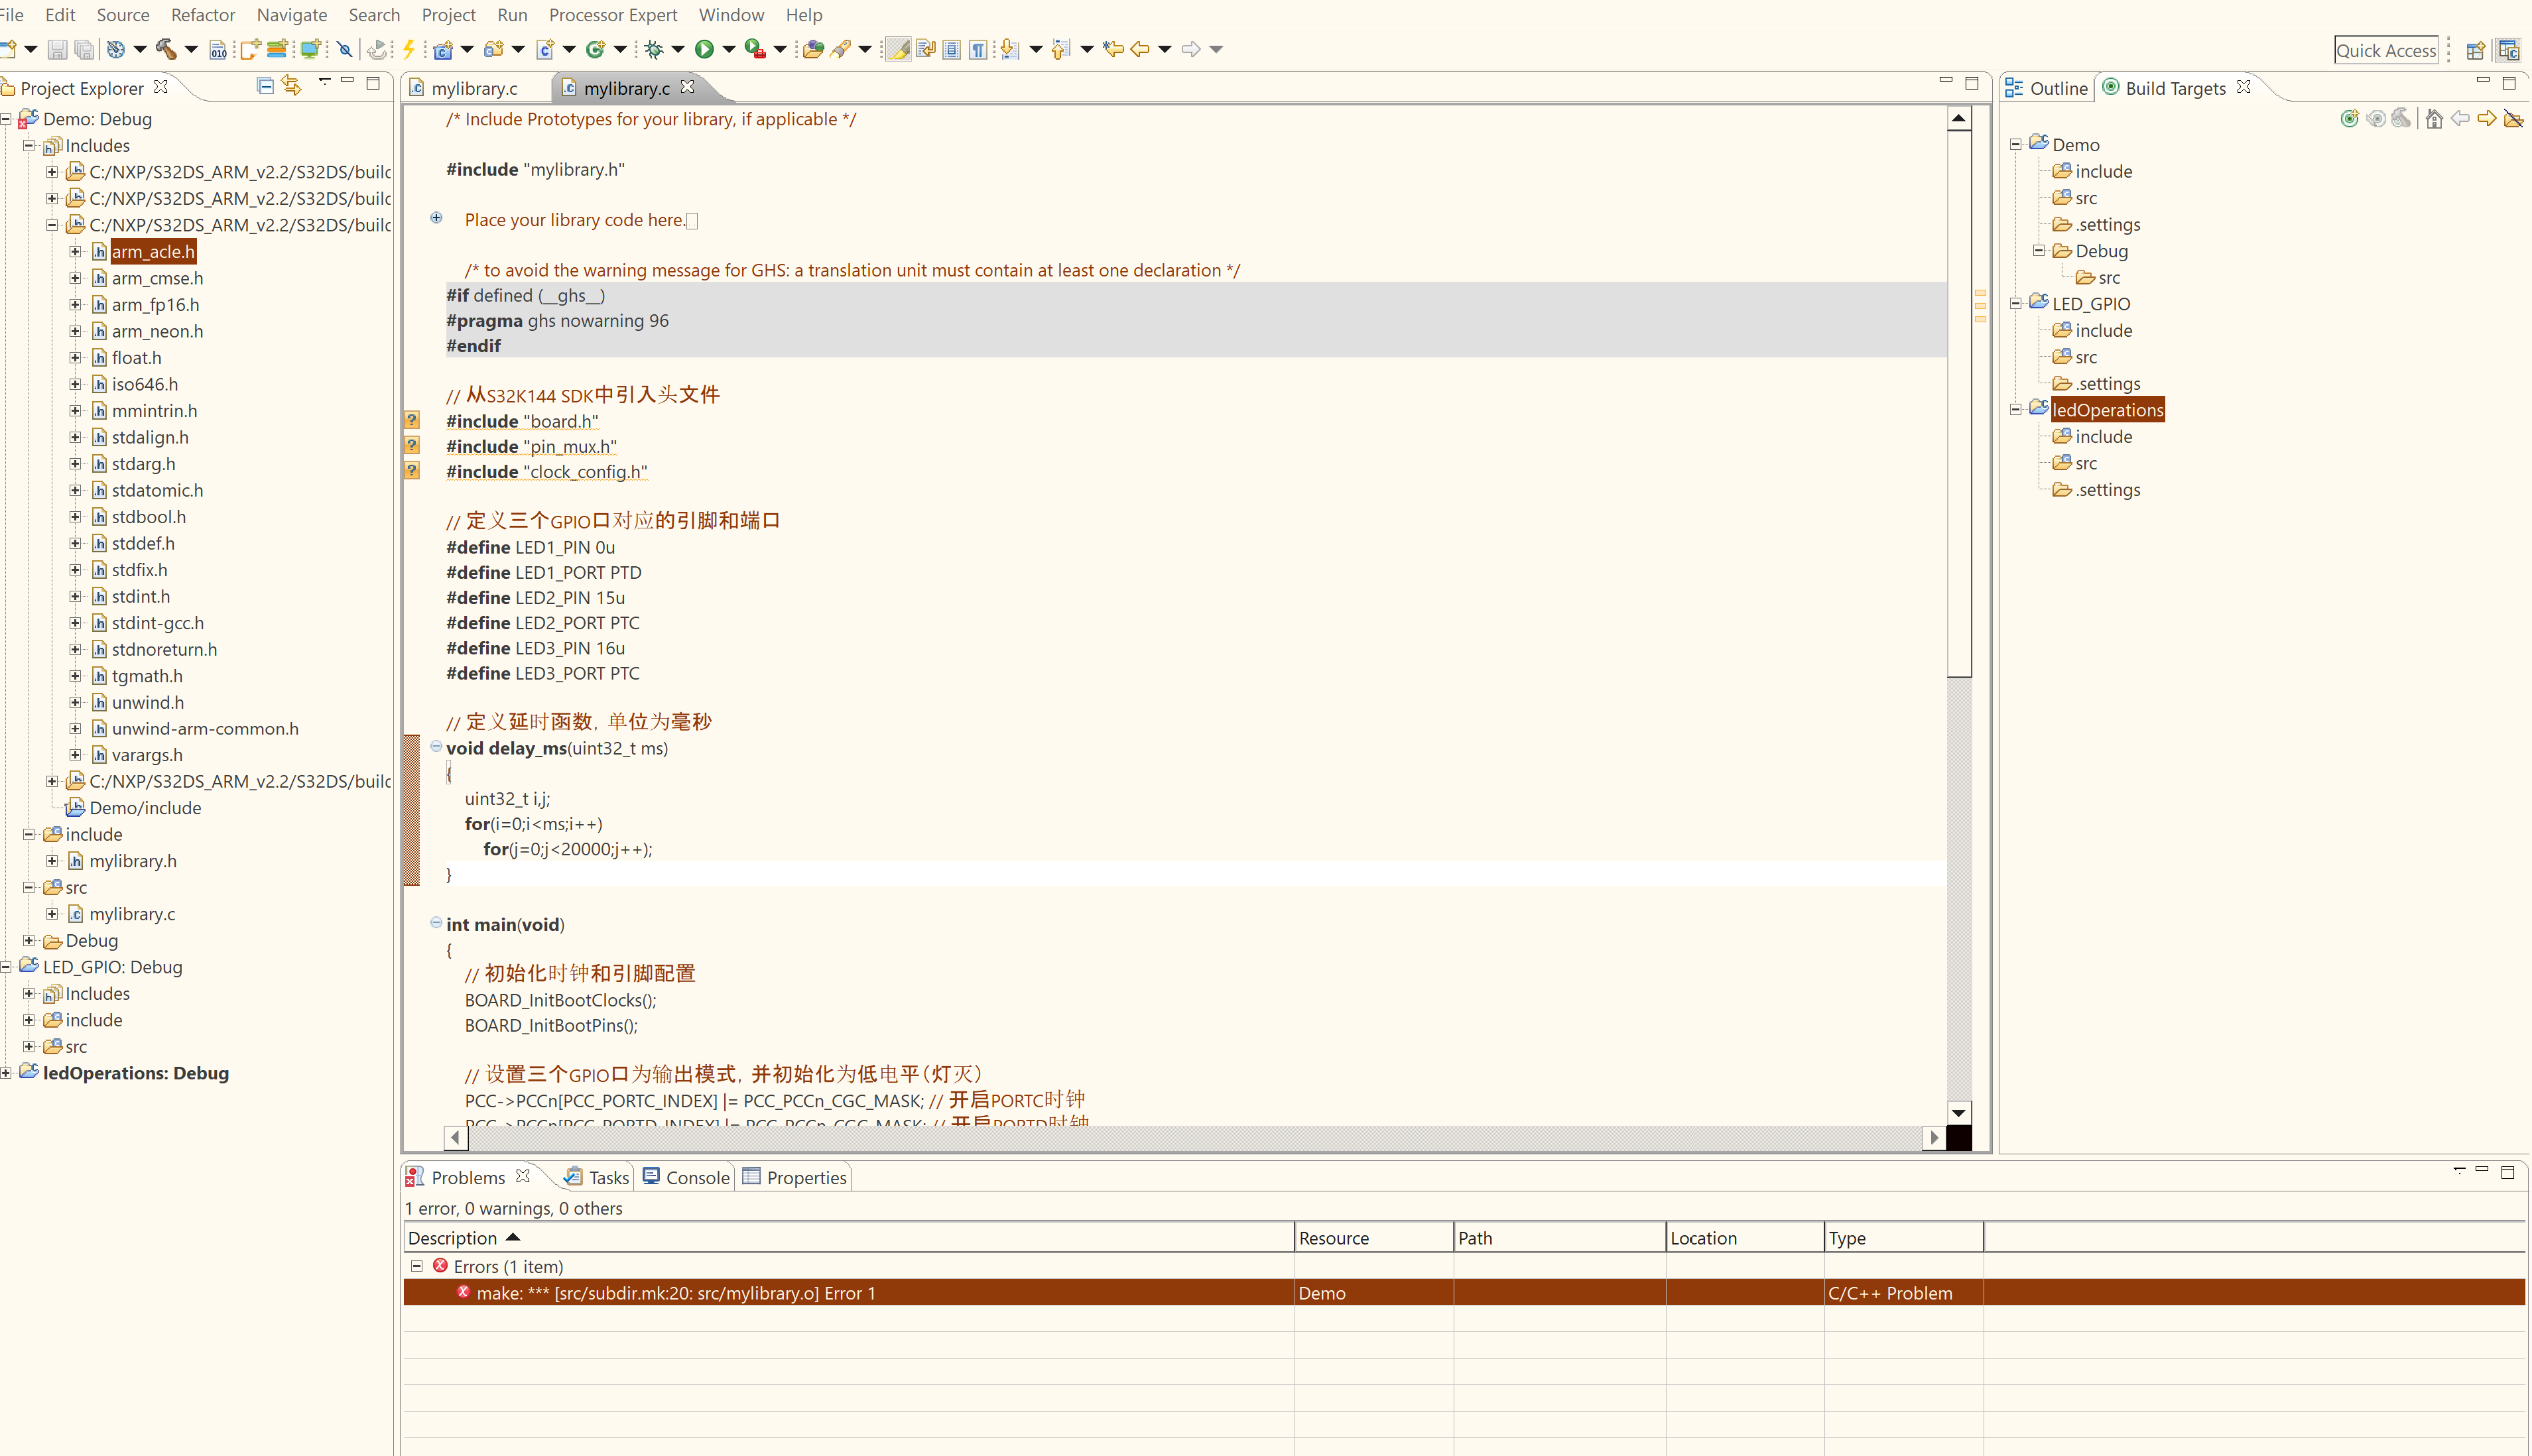Collapse the Errors (1 item) group
2532x1456 pixels.
417,1266
